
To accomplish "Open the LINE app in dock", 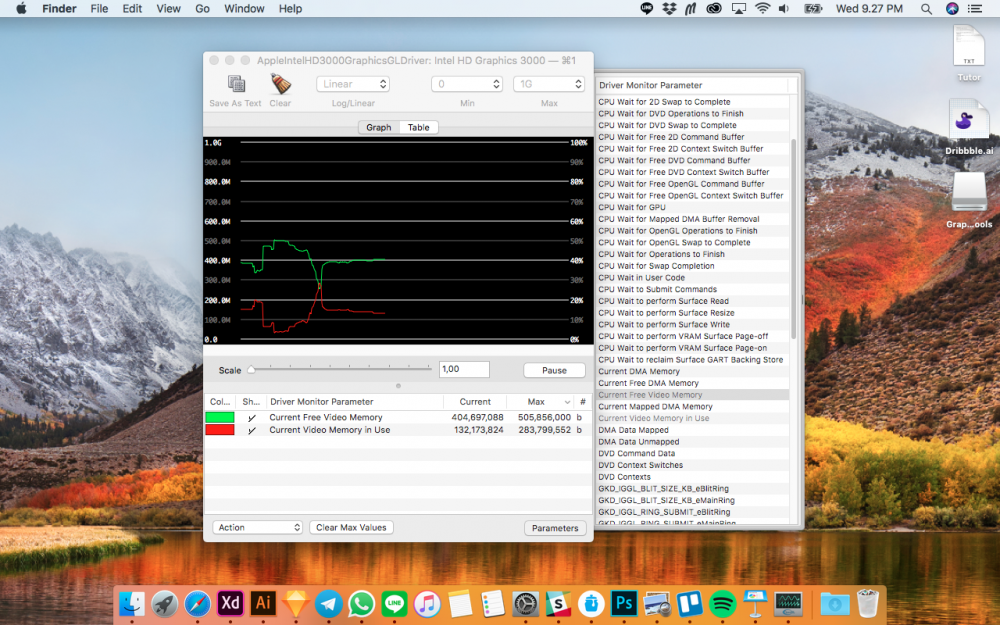I will click(x=394, y=603).
